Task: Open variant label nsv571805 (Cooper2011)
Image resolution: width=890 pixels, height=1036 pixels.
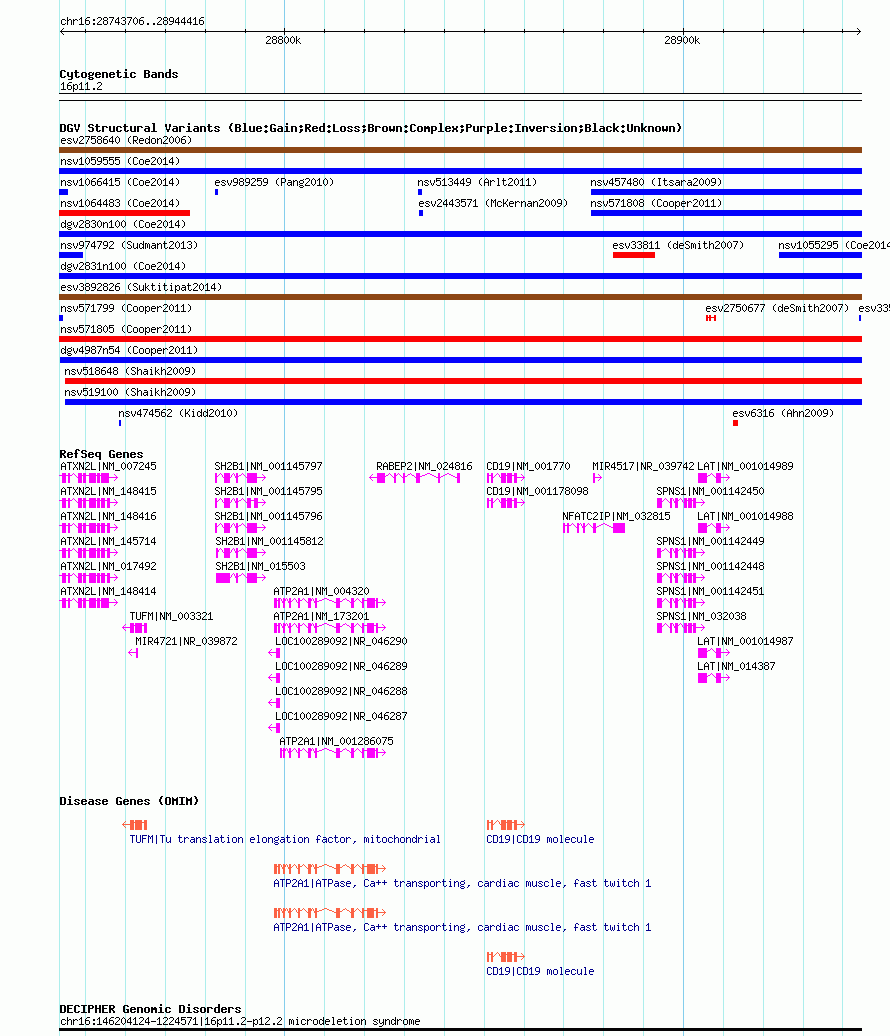Action: pyautogui.click(x=126, y=329)
